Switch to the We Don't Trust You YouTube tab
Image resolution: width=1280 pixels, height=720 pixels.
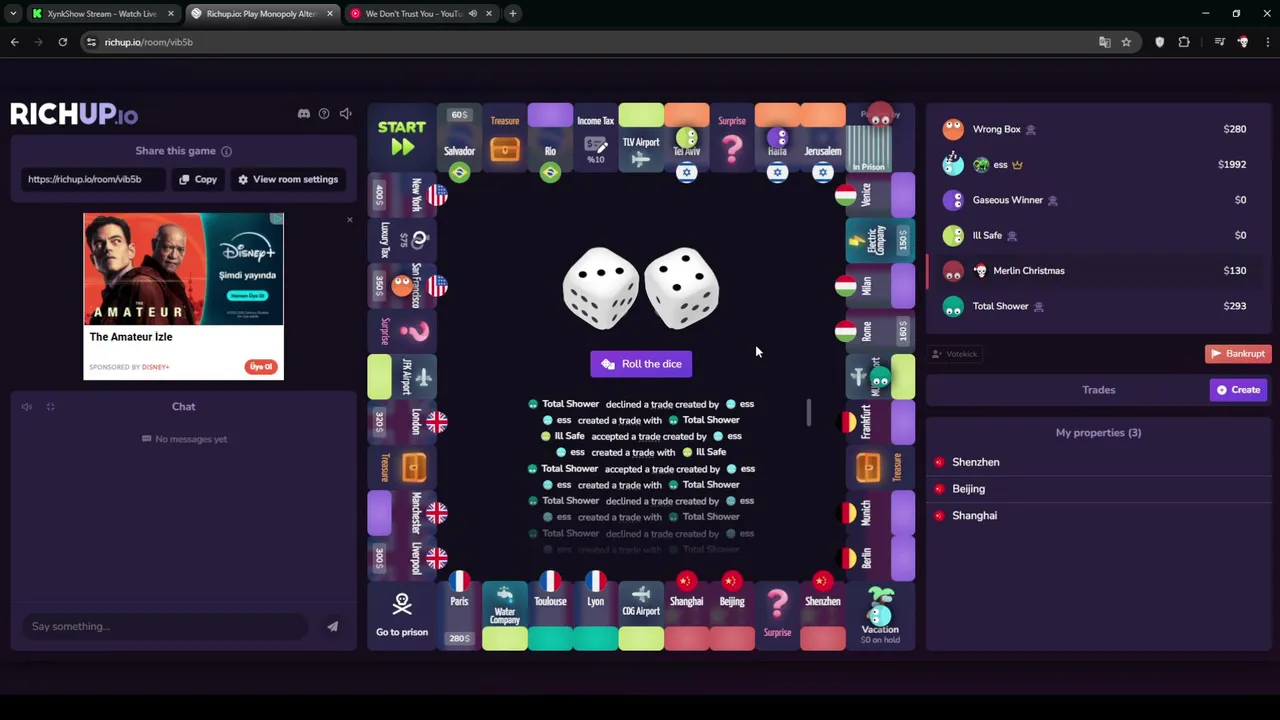(x=420, y=14)
